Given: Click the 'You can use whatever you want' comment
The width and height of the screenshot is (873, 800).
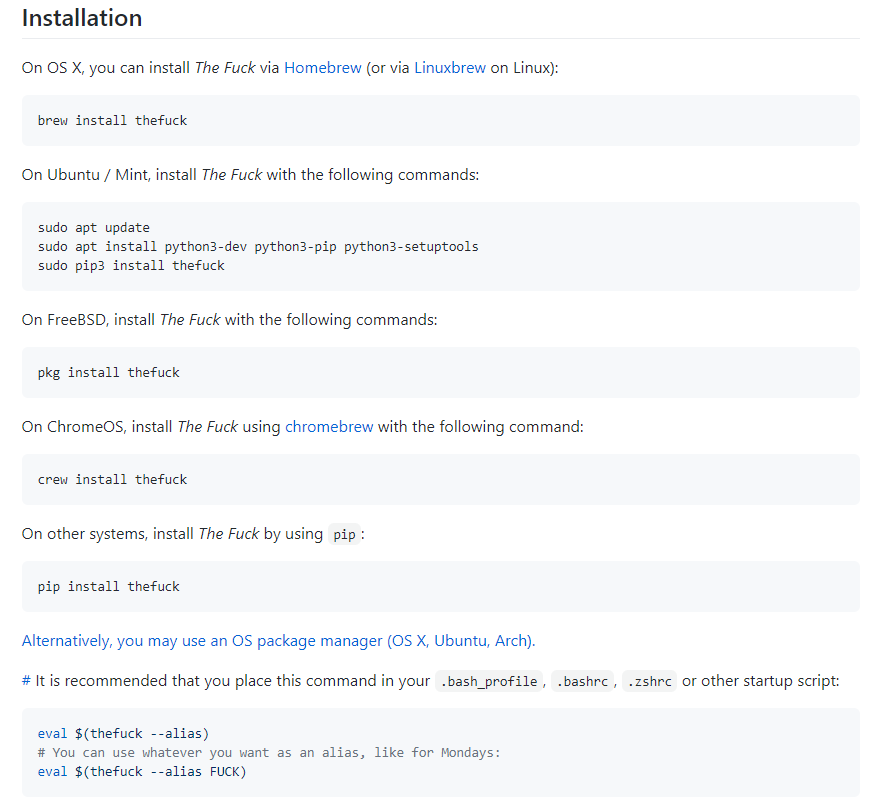Looking at the screenshot, I should coord(269,753).
